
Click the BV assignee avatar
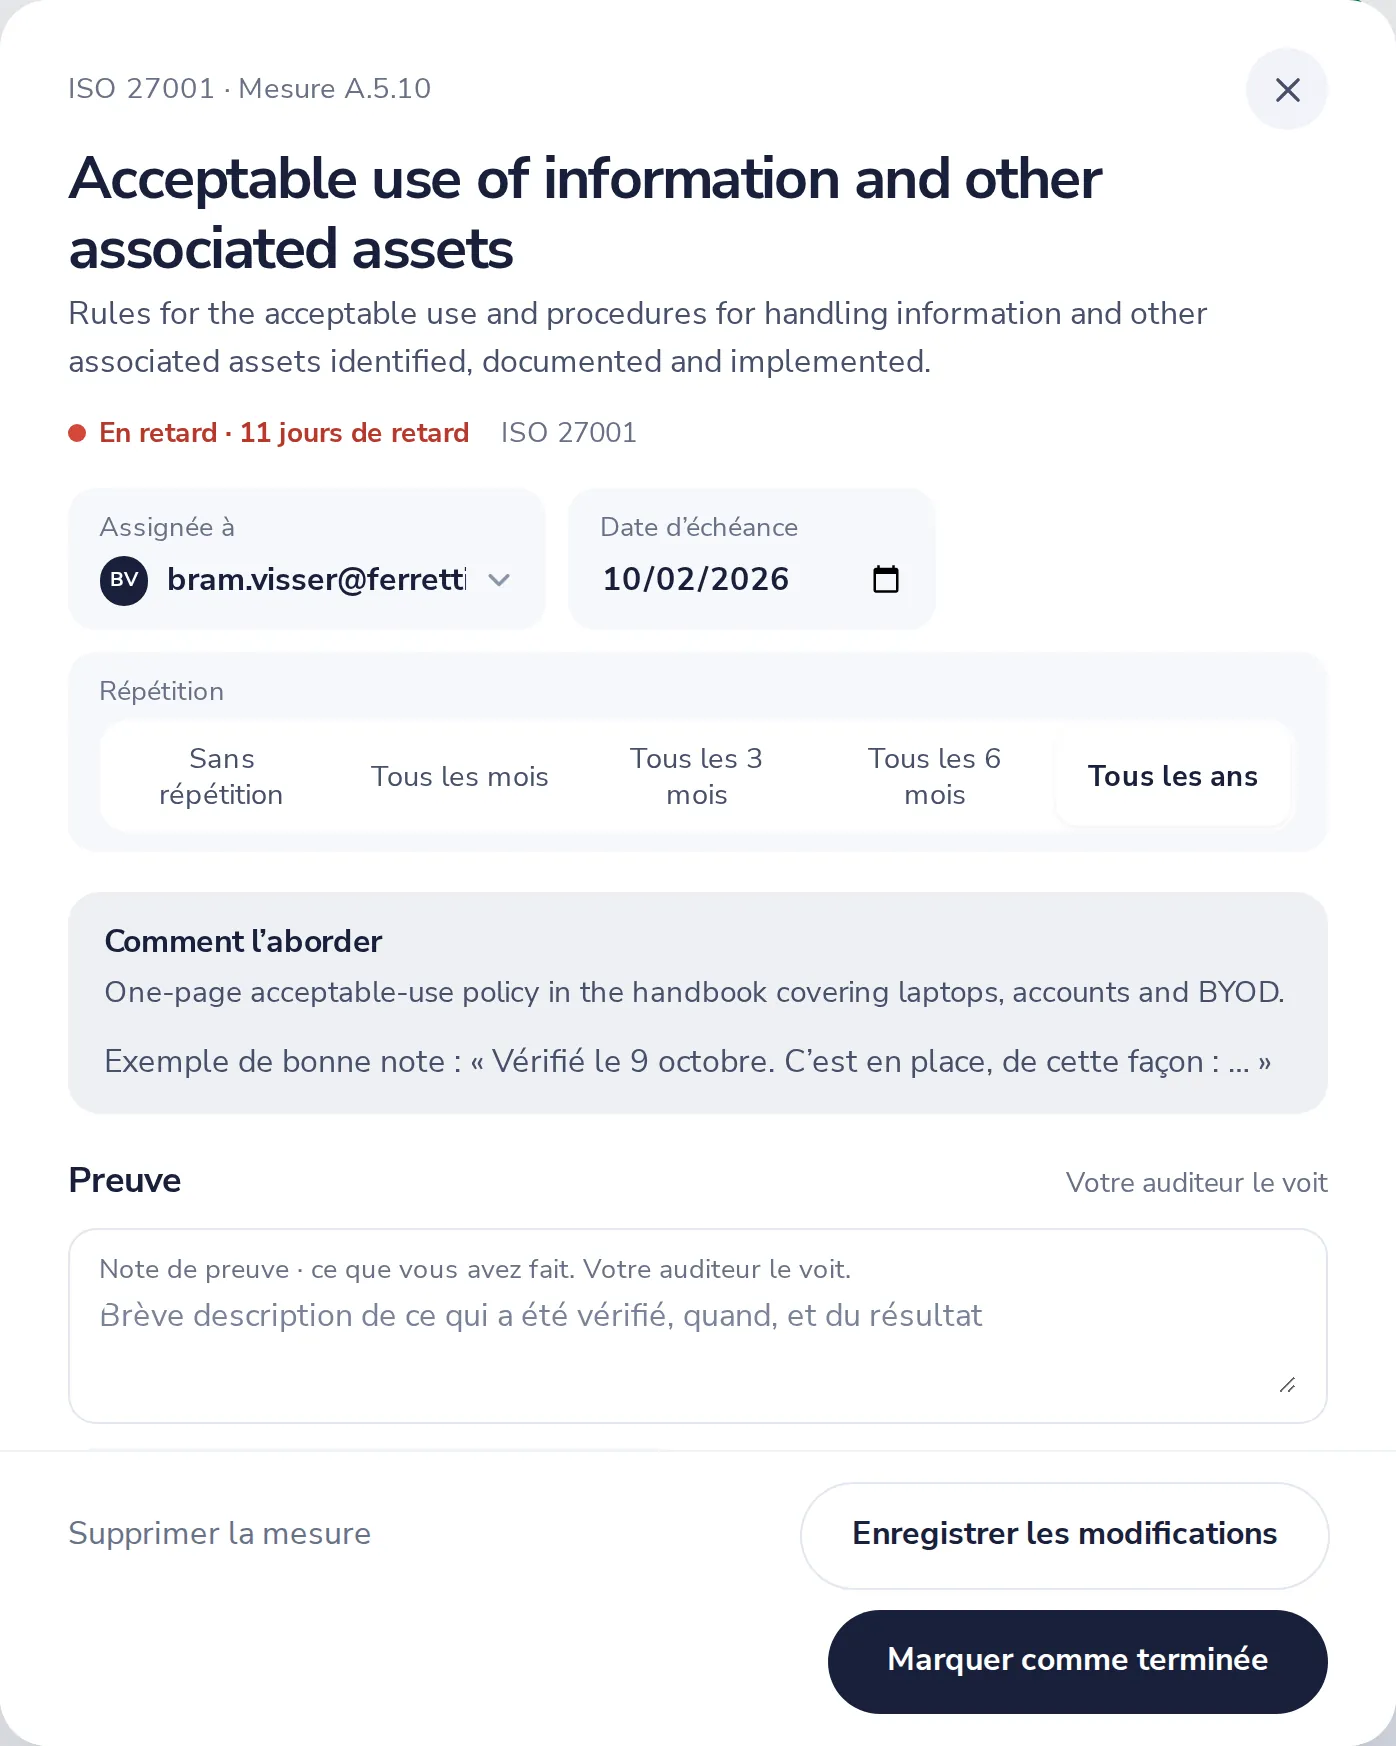[124, 580]
